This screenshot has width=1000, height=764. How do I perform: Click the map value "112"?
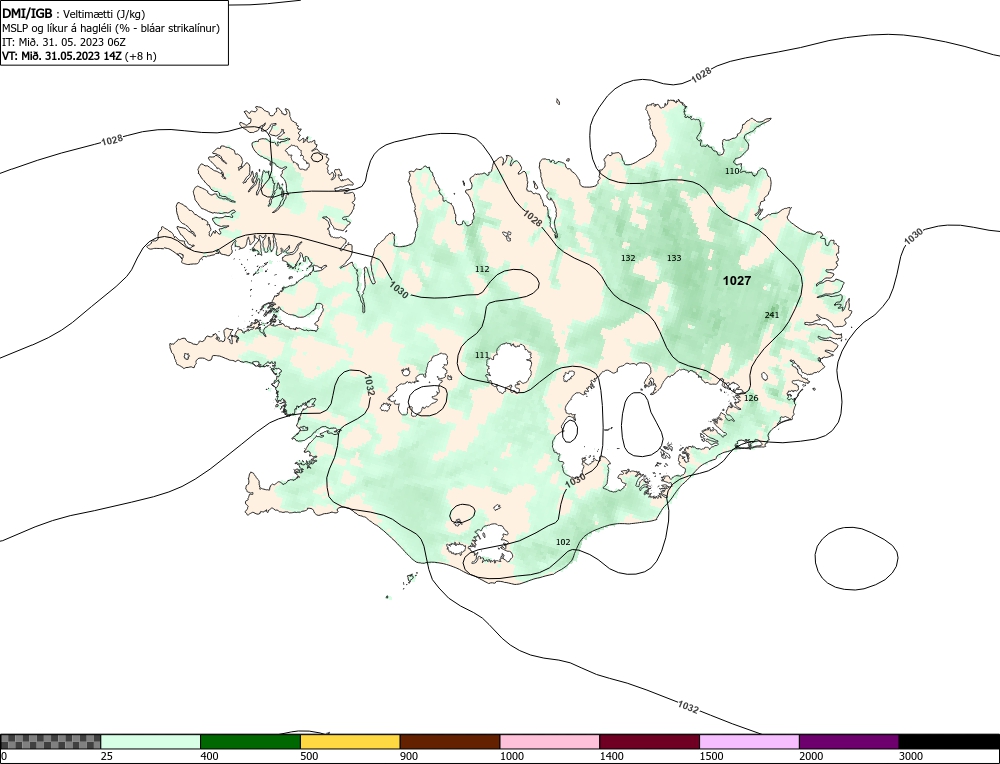pyautogui.click(x=482, y=269)
